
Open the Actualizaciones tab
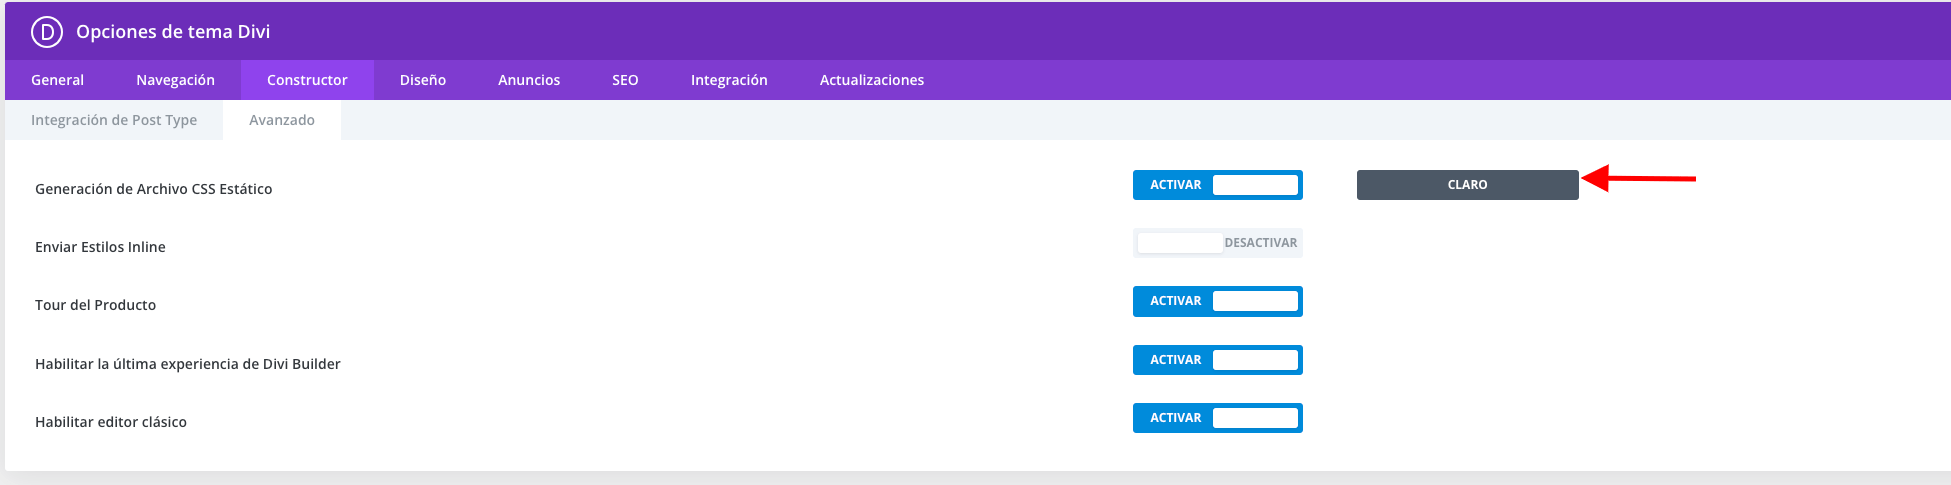(872, 80)
